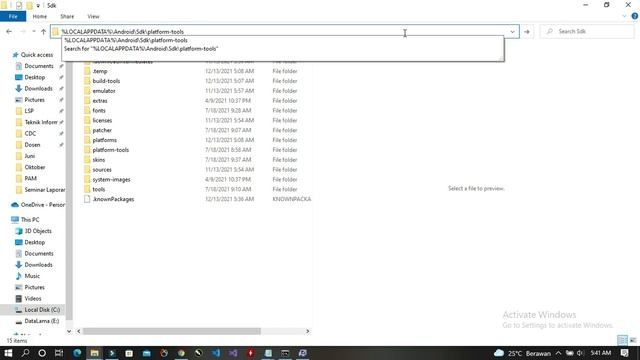This screenshot has height=360, width=640.
Task: Select Quick access in navigation pane
Action: click(37, 55)
